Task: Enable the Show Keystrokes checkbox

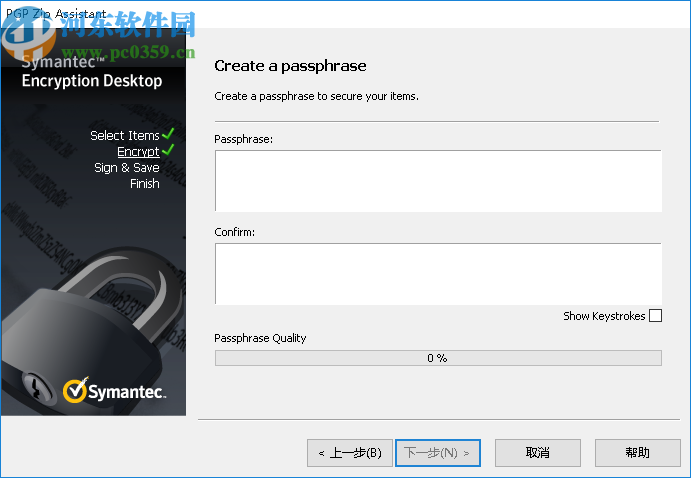Action: click(x=655, y=316)
